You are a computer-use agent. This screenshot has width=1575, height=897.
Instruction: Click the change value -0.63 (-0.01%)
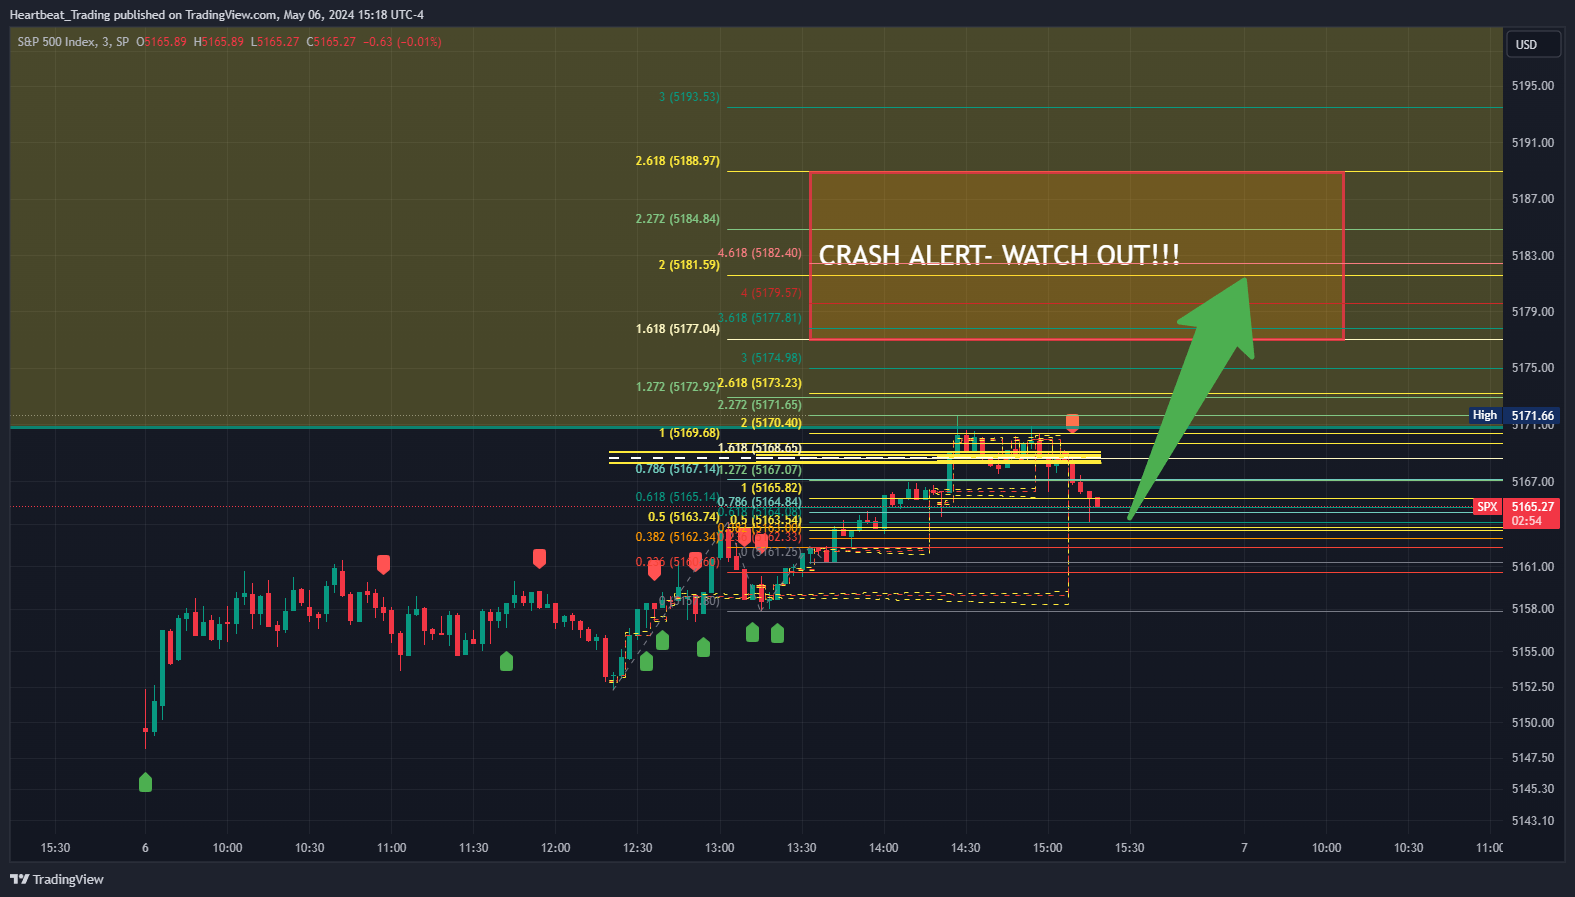coord(402,42)
